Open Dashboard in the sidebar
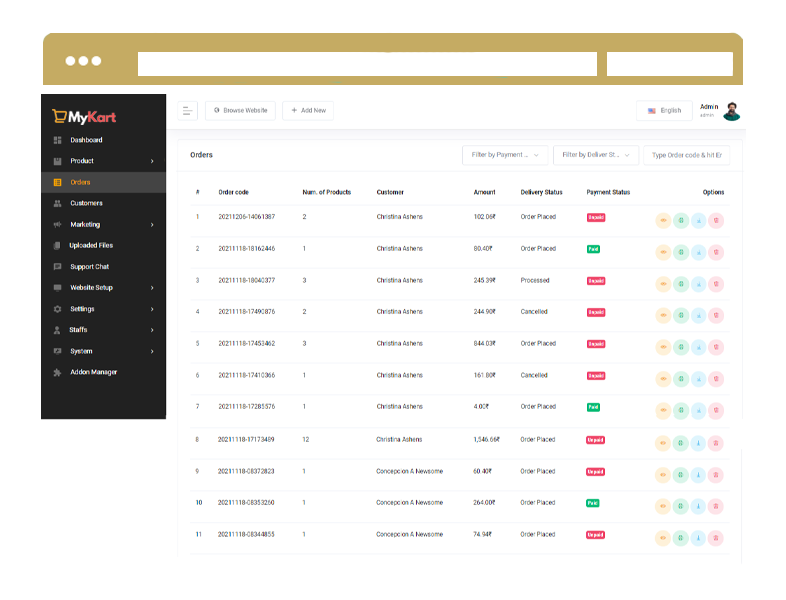This screenshot has height=600, width=786. click(86, 140)
